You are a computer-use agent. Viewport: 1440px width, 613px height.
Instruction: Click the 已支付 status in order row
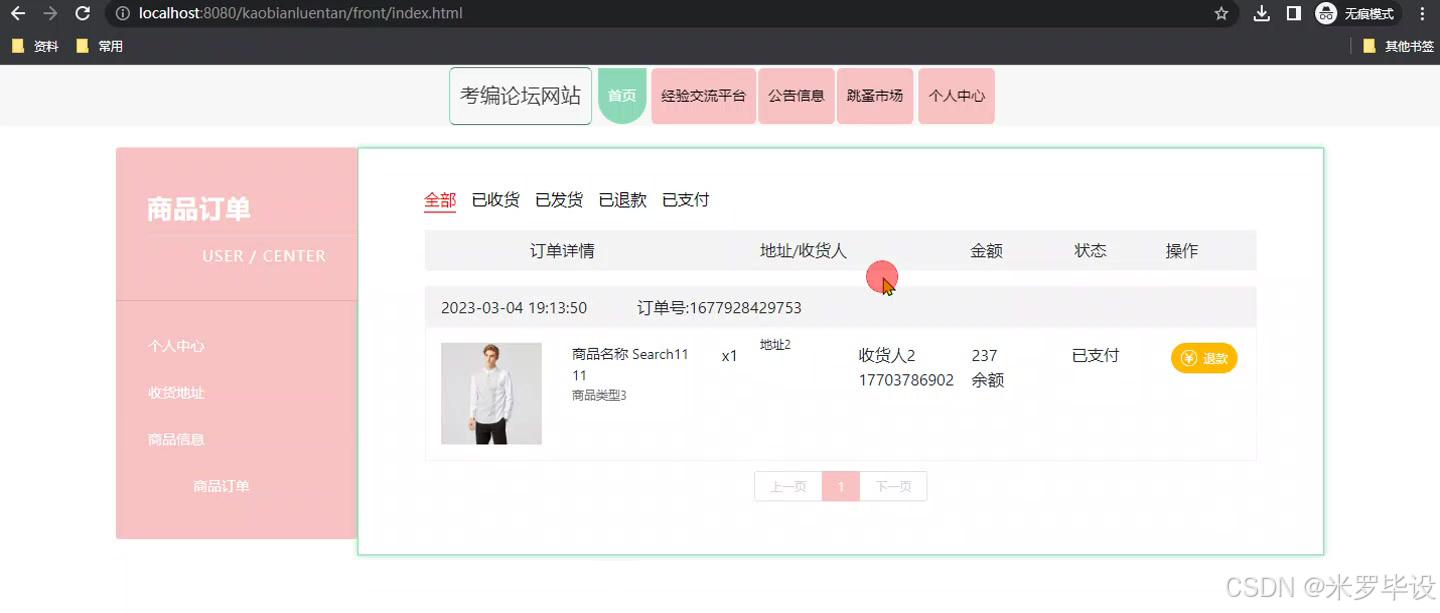(x=1095, y=355)
